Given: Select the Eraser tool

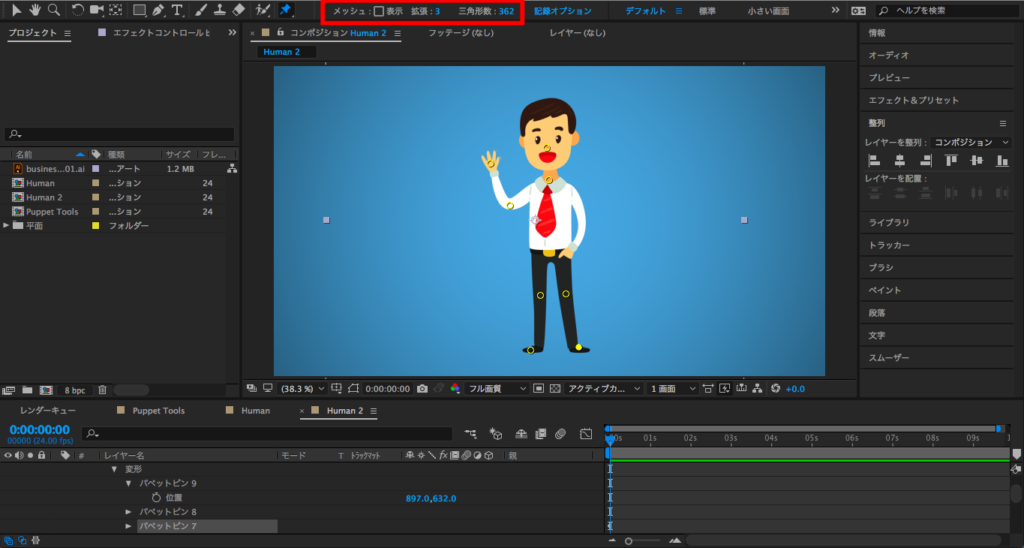Looking at the screenshot, I should (x=238, y=10).
